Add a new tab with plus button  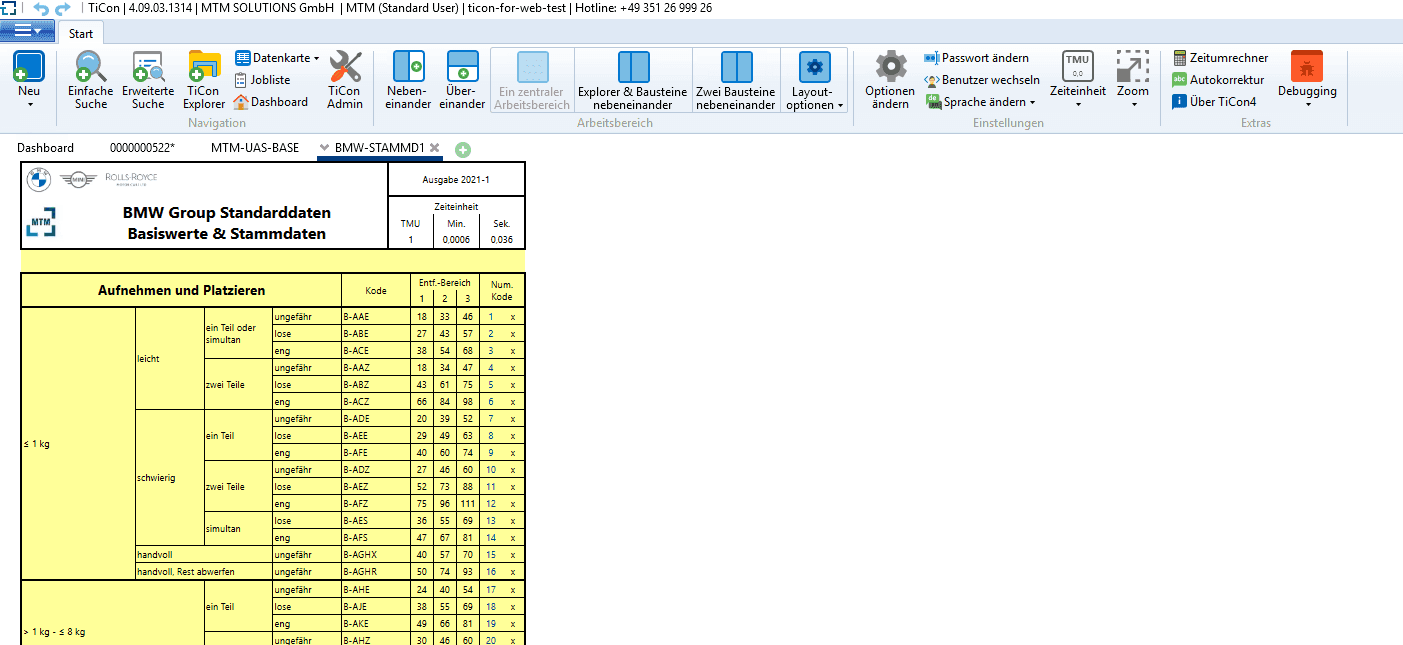462,149
